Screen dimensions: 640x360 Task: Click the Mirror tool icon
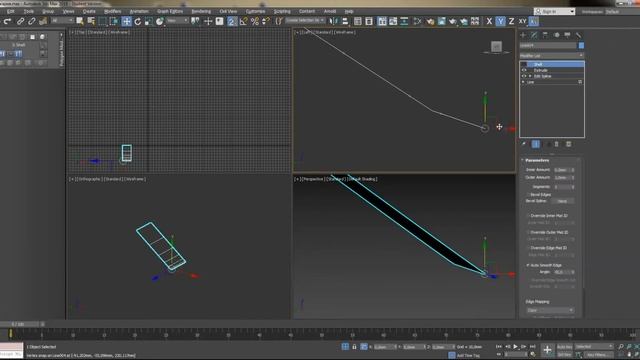pos(334,21)
